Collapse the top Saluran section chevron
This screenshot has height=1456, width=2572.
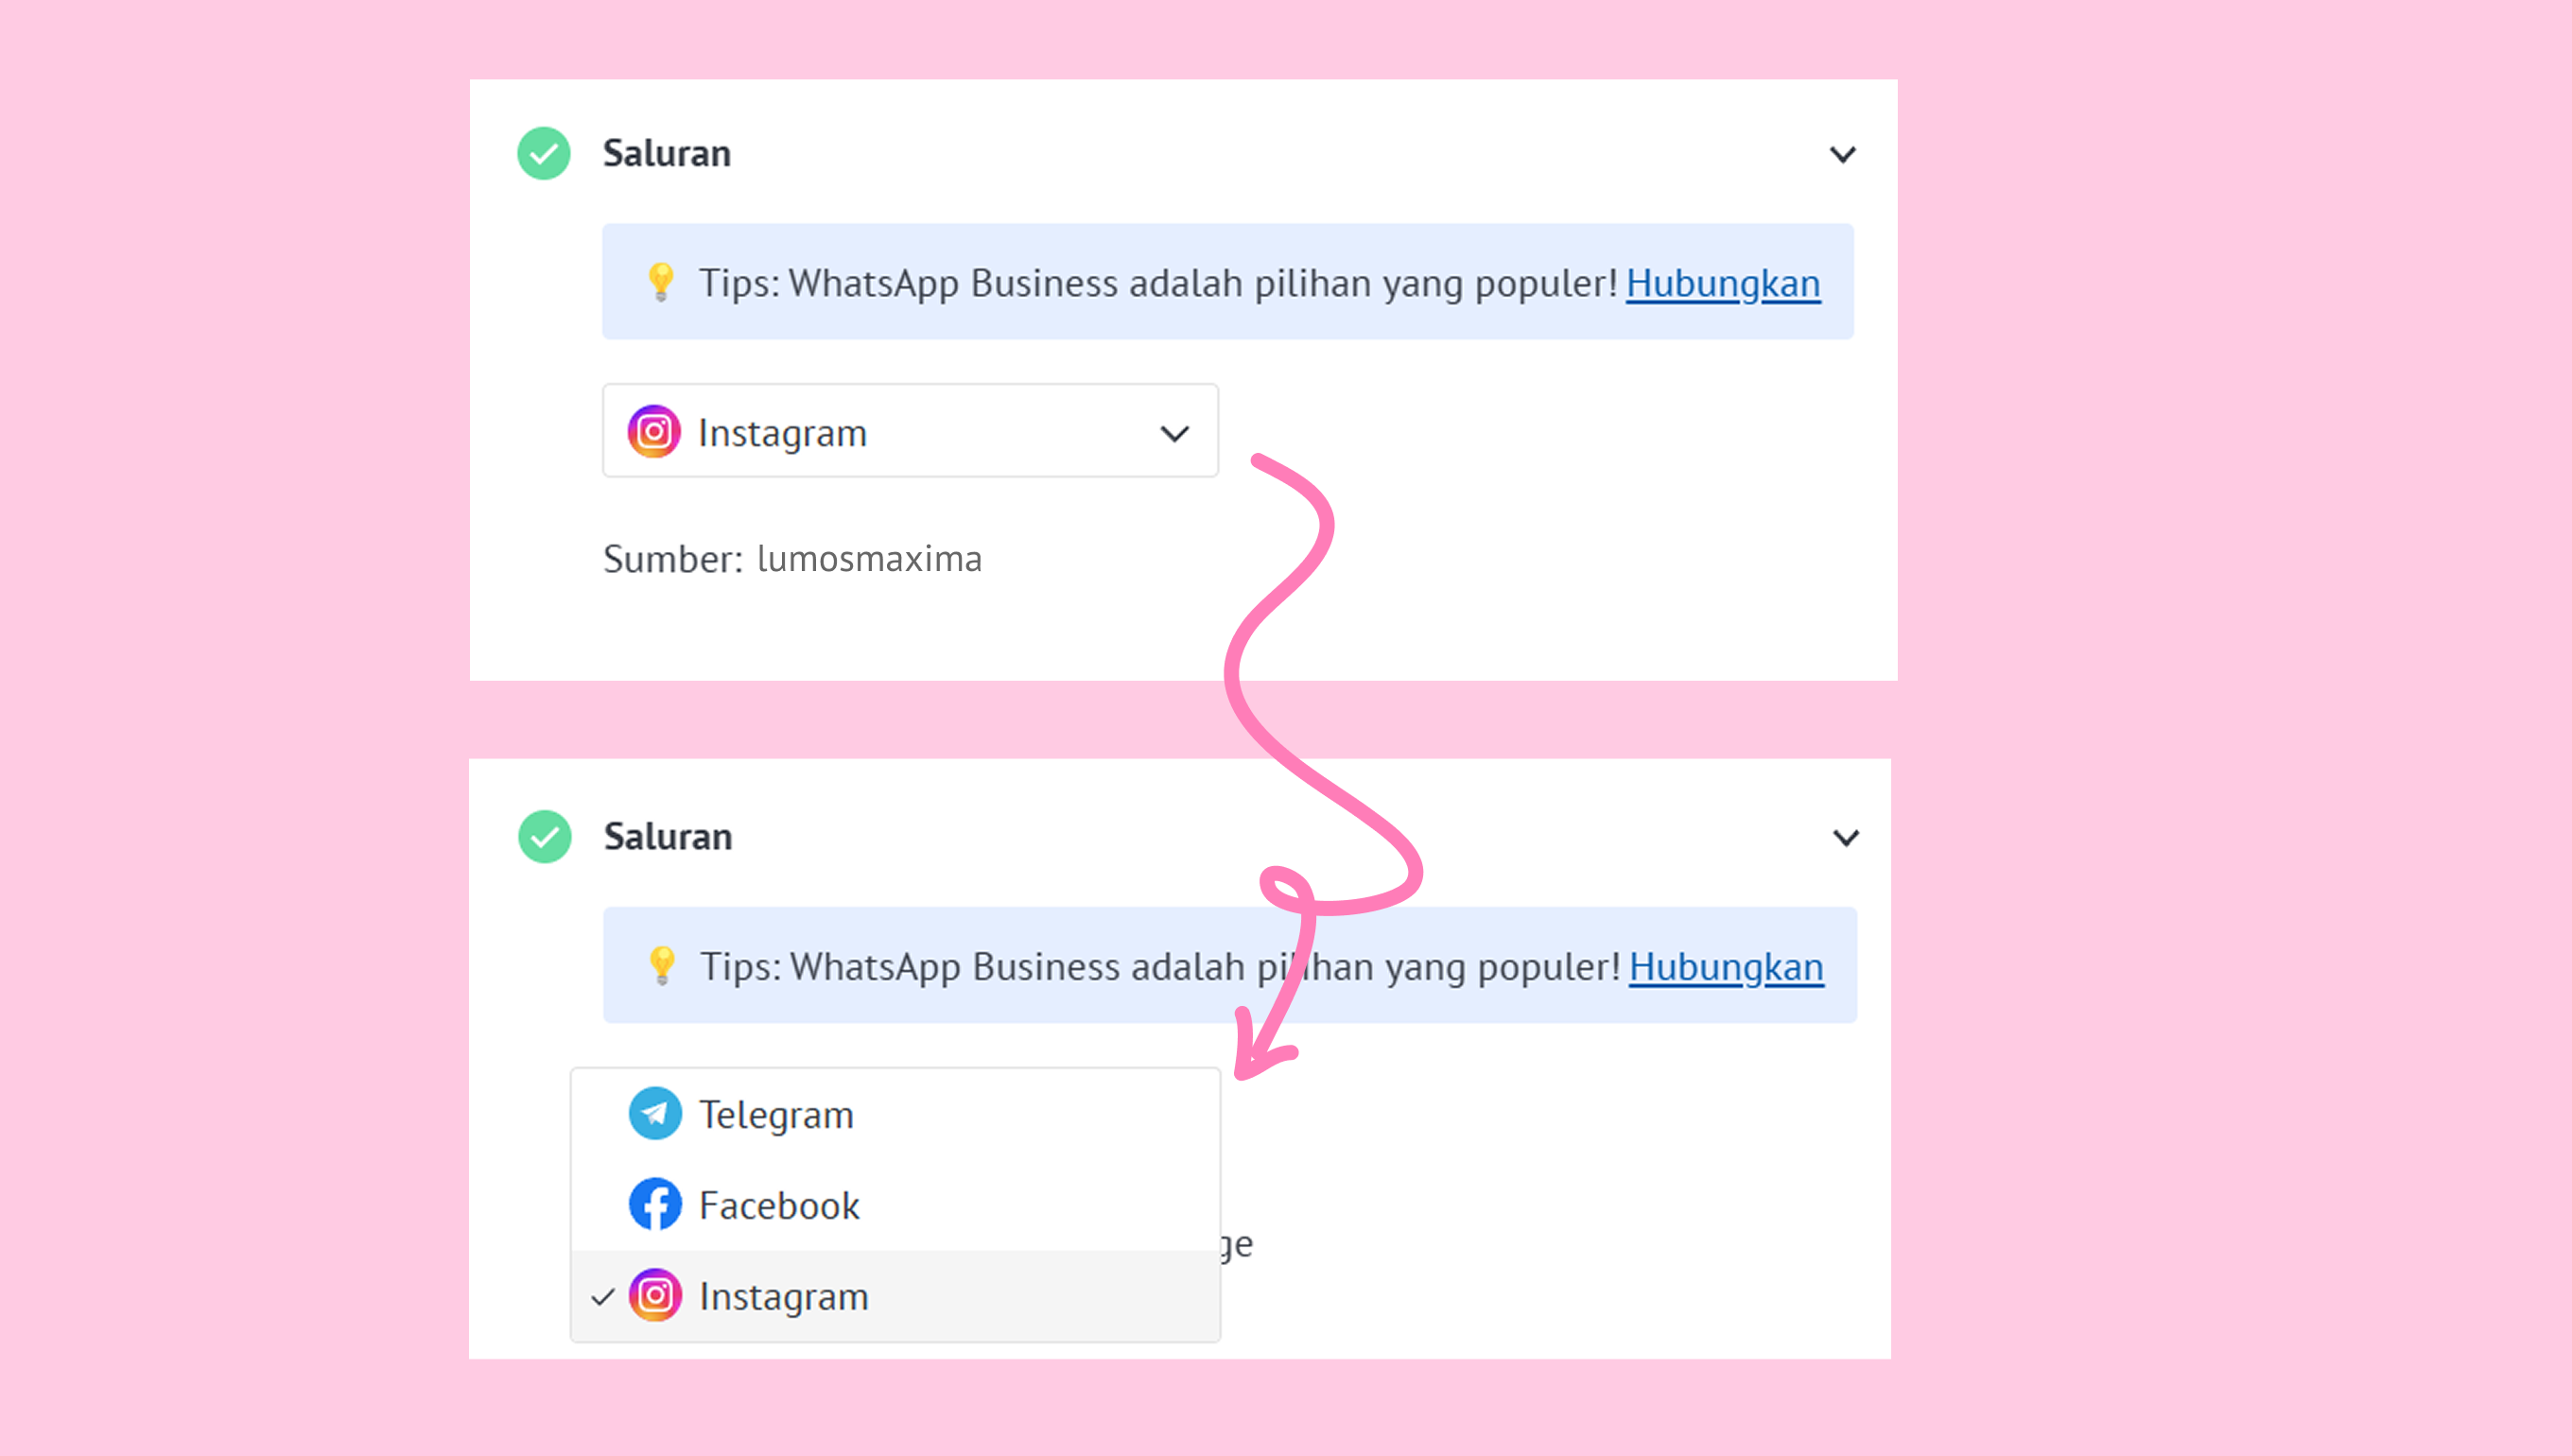(x=1842, y=154)
